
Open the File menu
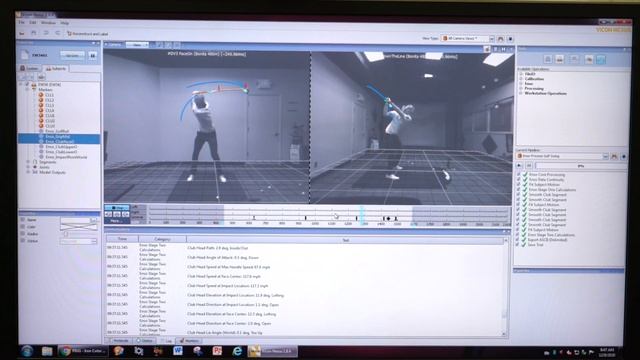(x=22, y=22)
